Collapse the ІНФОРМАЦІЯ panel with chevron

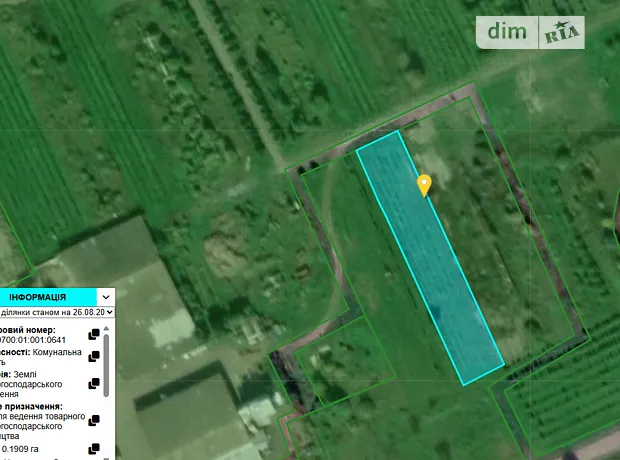click(x=105, y=297)
